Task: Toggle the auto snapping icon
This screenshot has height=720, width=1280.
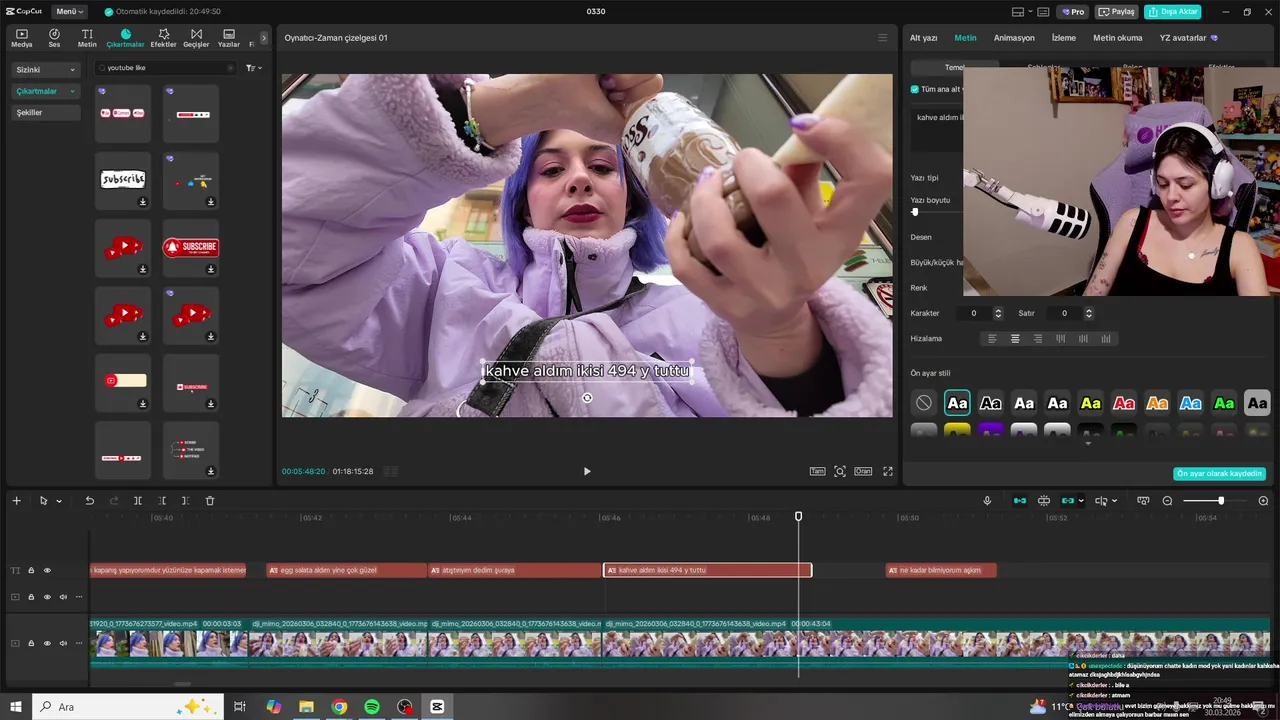Action: pos(1044,501)
